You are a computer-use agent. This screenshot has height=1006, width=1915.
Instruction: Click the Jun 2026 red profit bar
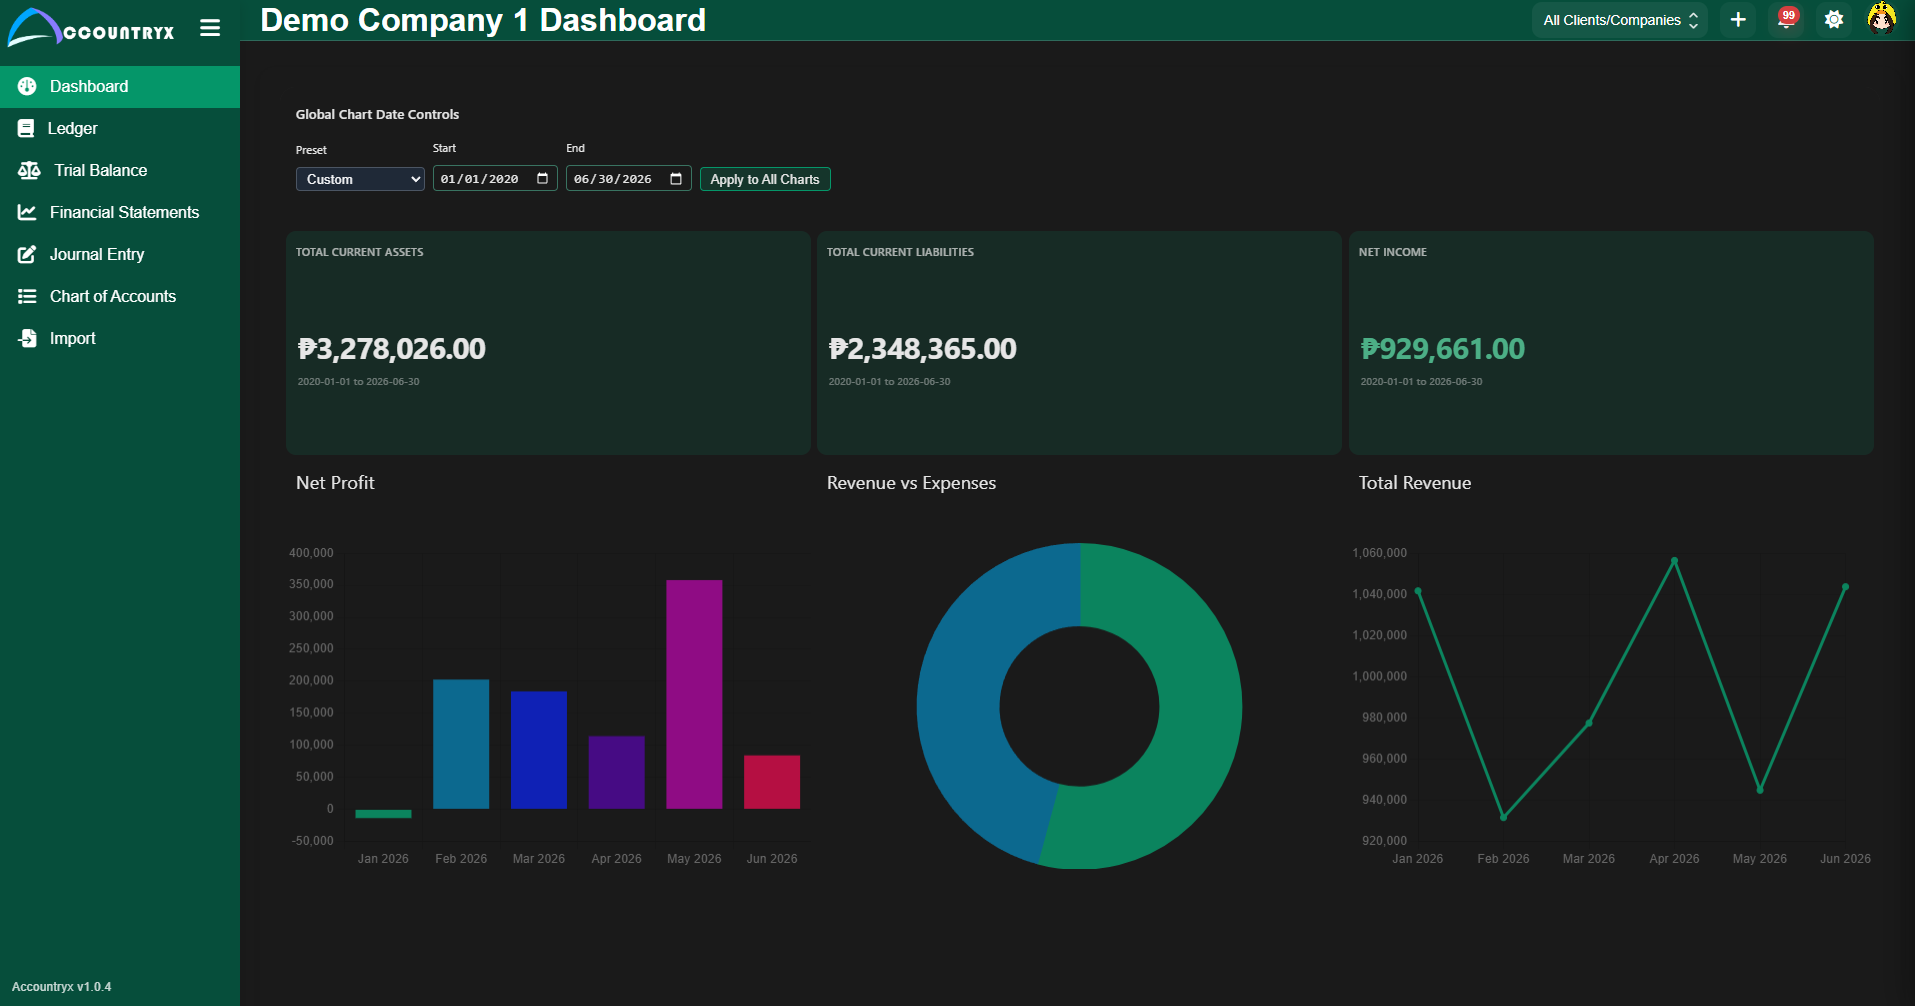772,782
